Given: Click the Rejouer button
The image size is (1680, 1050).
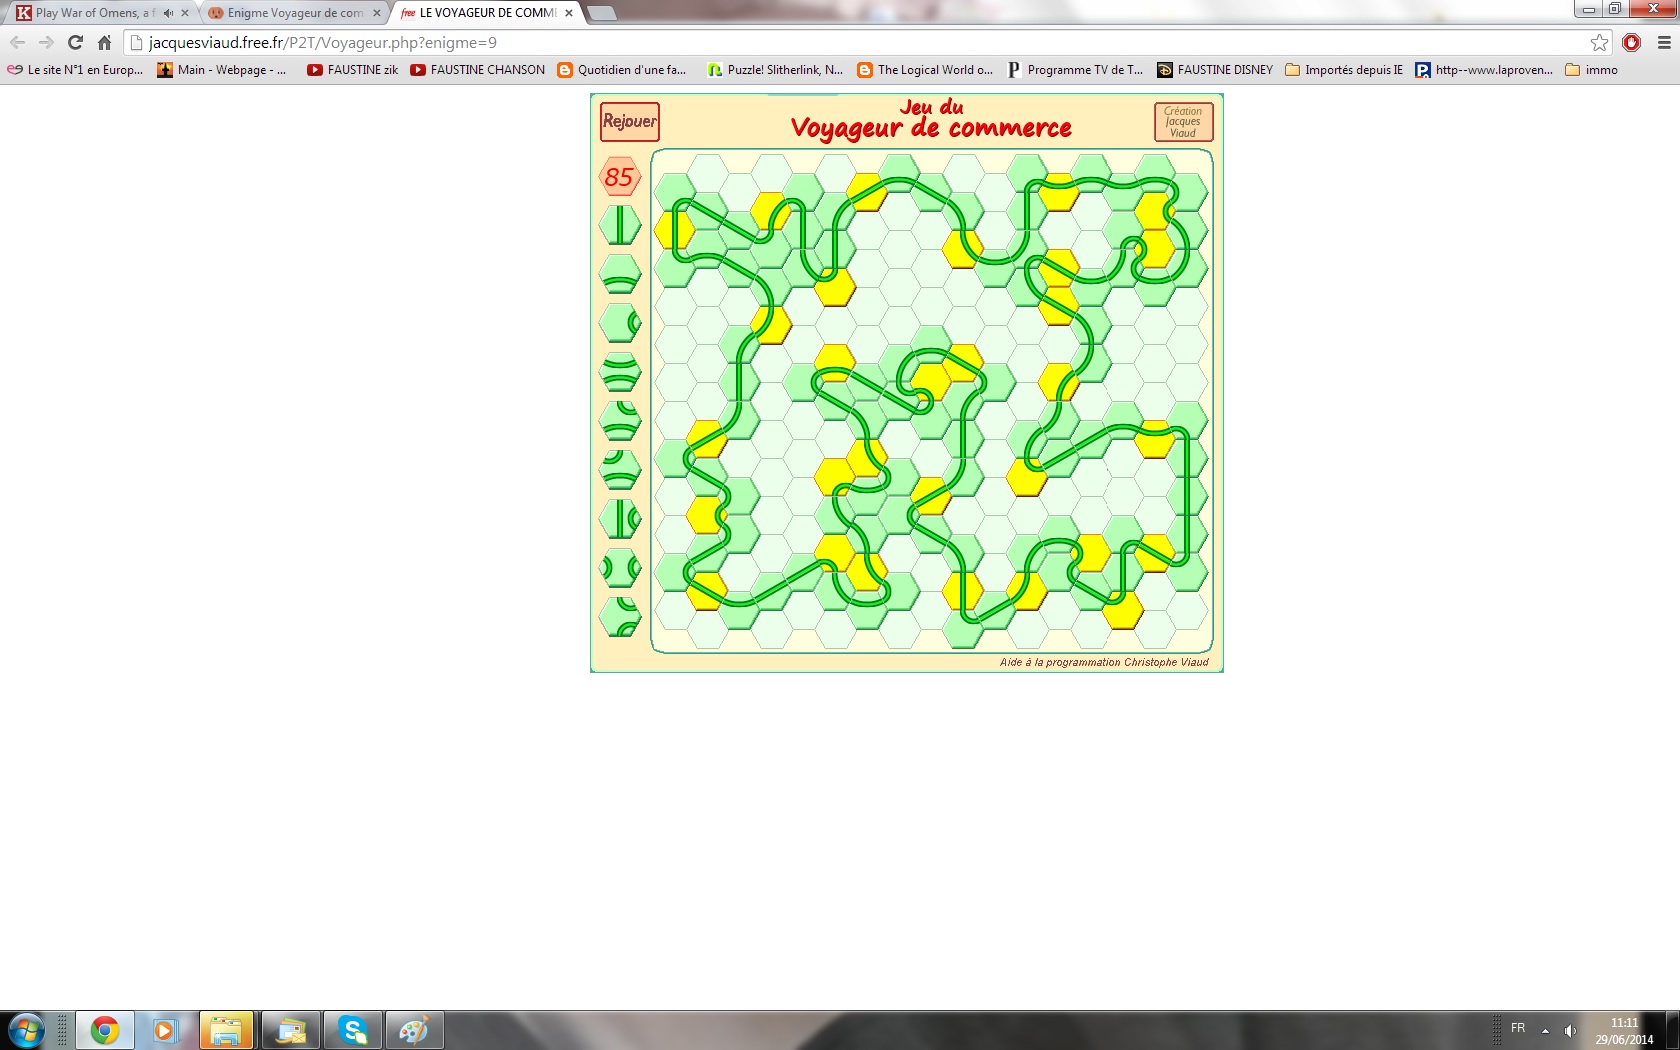Looking at the screenshot, I should pos(629,122).
